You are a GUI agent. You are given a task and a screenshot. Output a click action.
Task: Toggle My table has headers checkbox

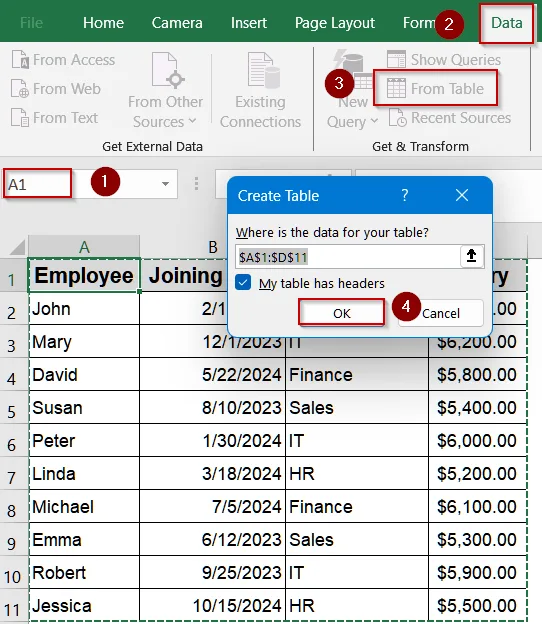[x=243, y=283]
